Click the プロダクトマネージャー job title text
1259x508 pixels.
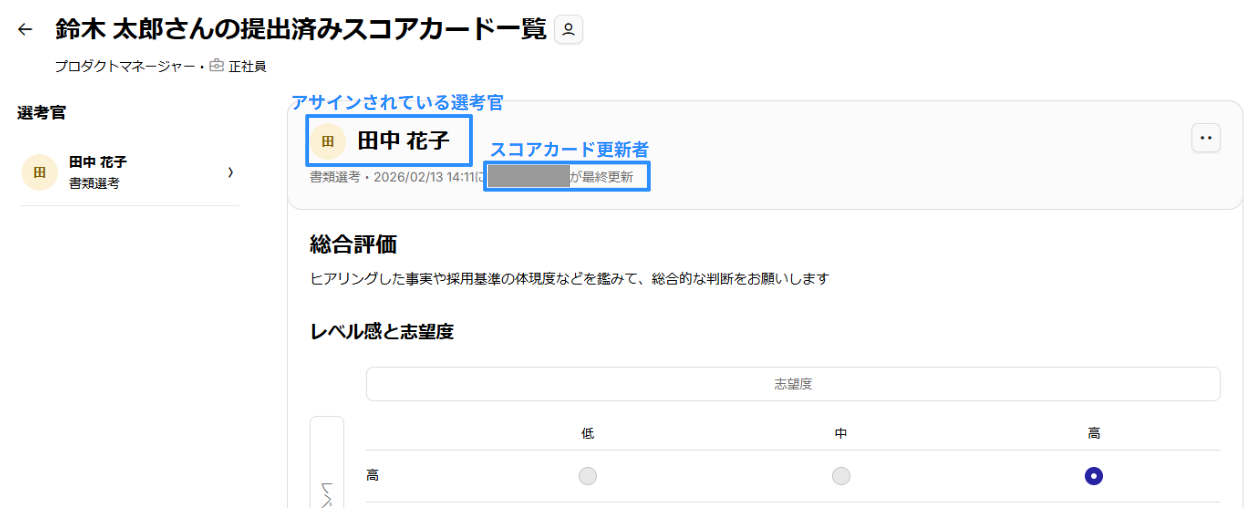click(x=125, y=67)
